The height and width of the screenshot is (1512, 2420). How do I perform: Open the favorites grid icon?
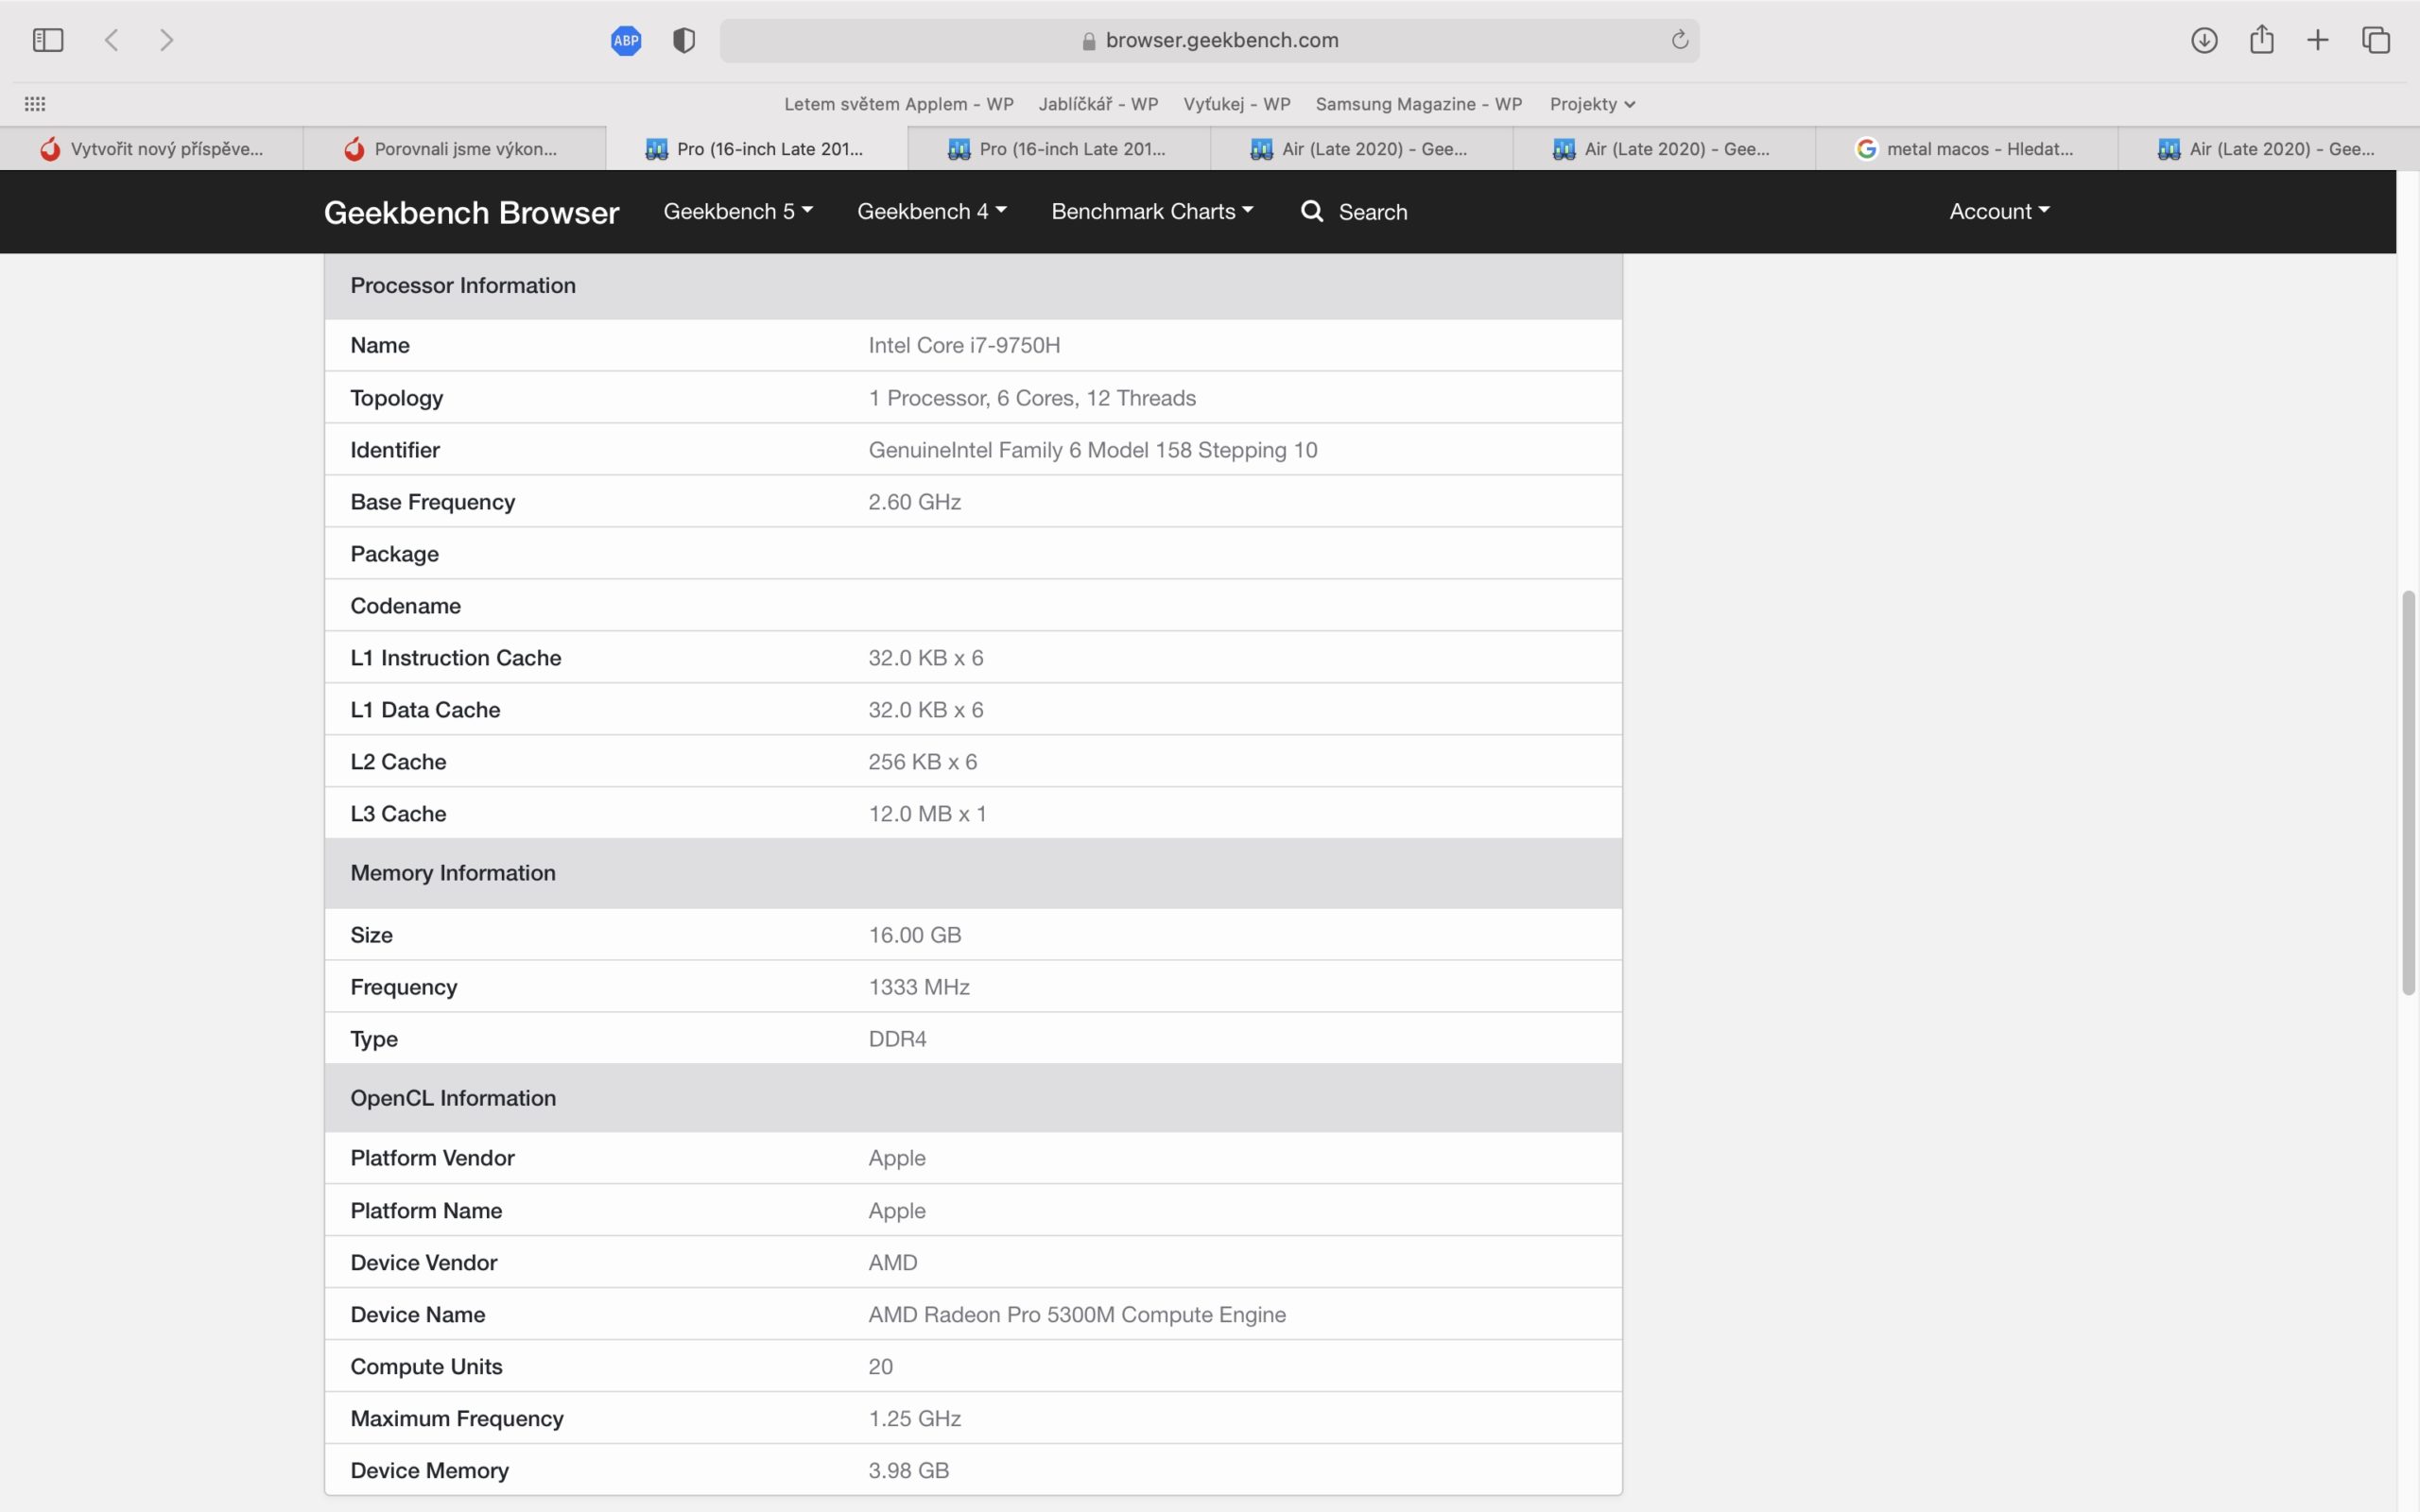pyautogui.click(x=35, y=103)
